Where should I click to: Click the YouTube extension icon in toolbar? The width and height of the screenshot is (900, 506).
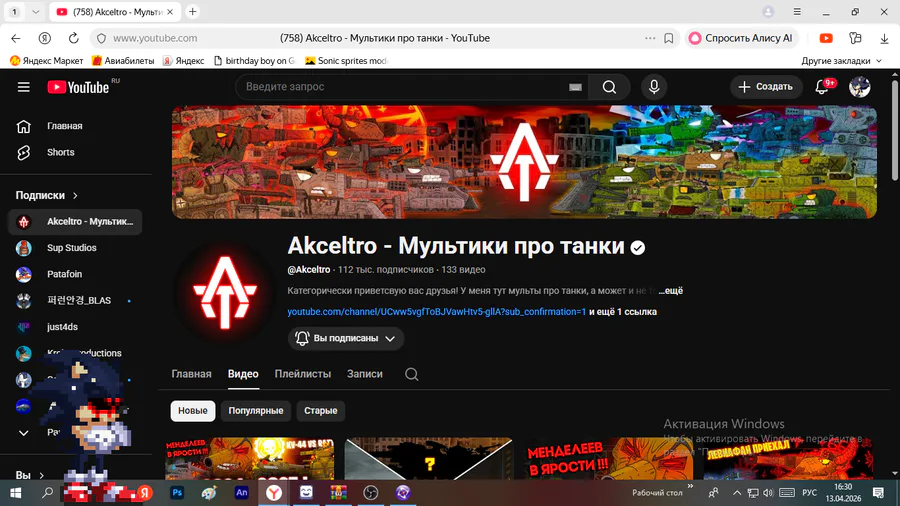click(x=826, y=38)
